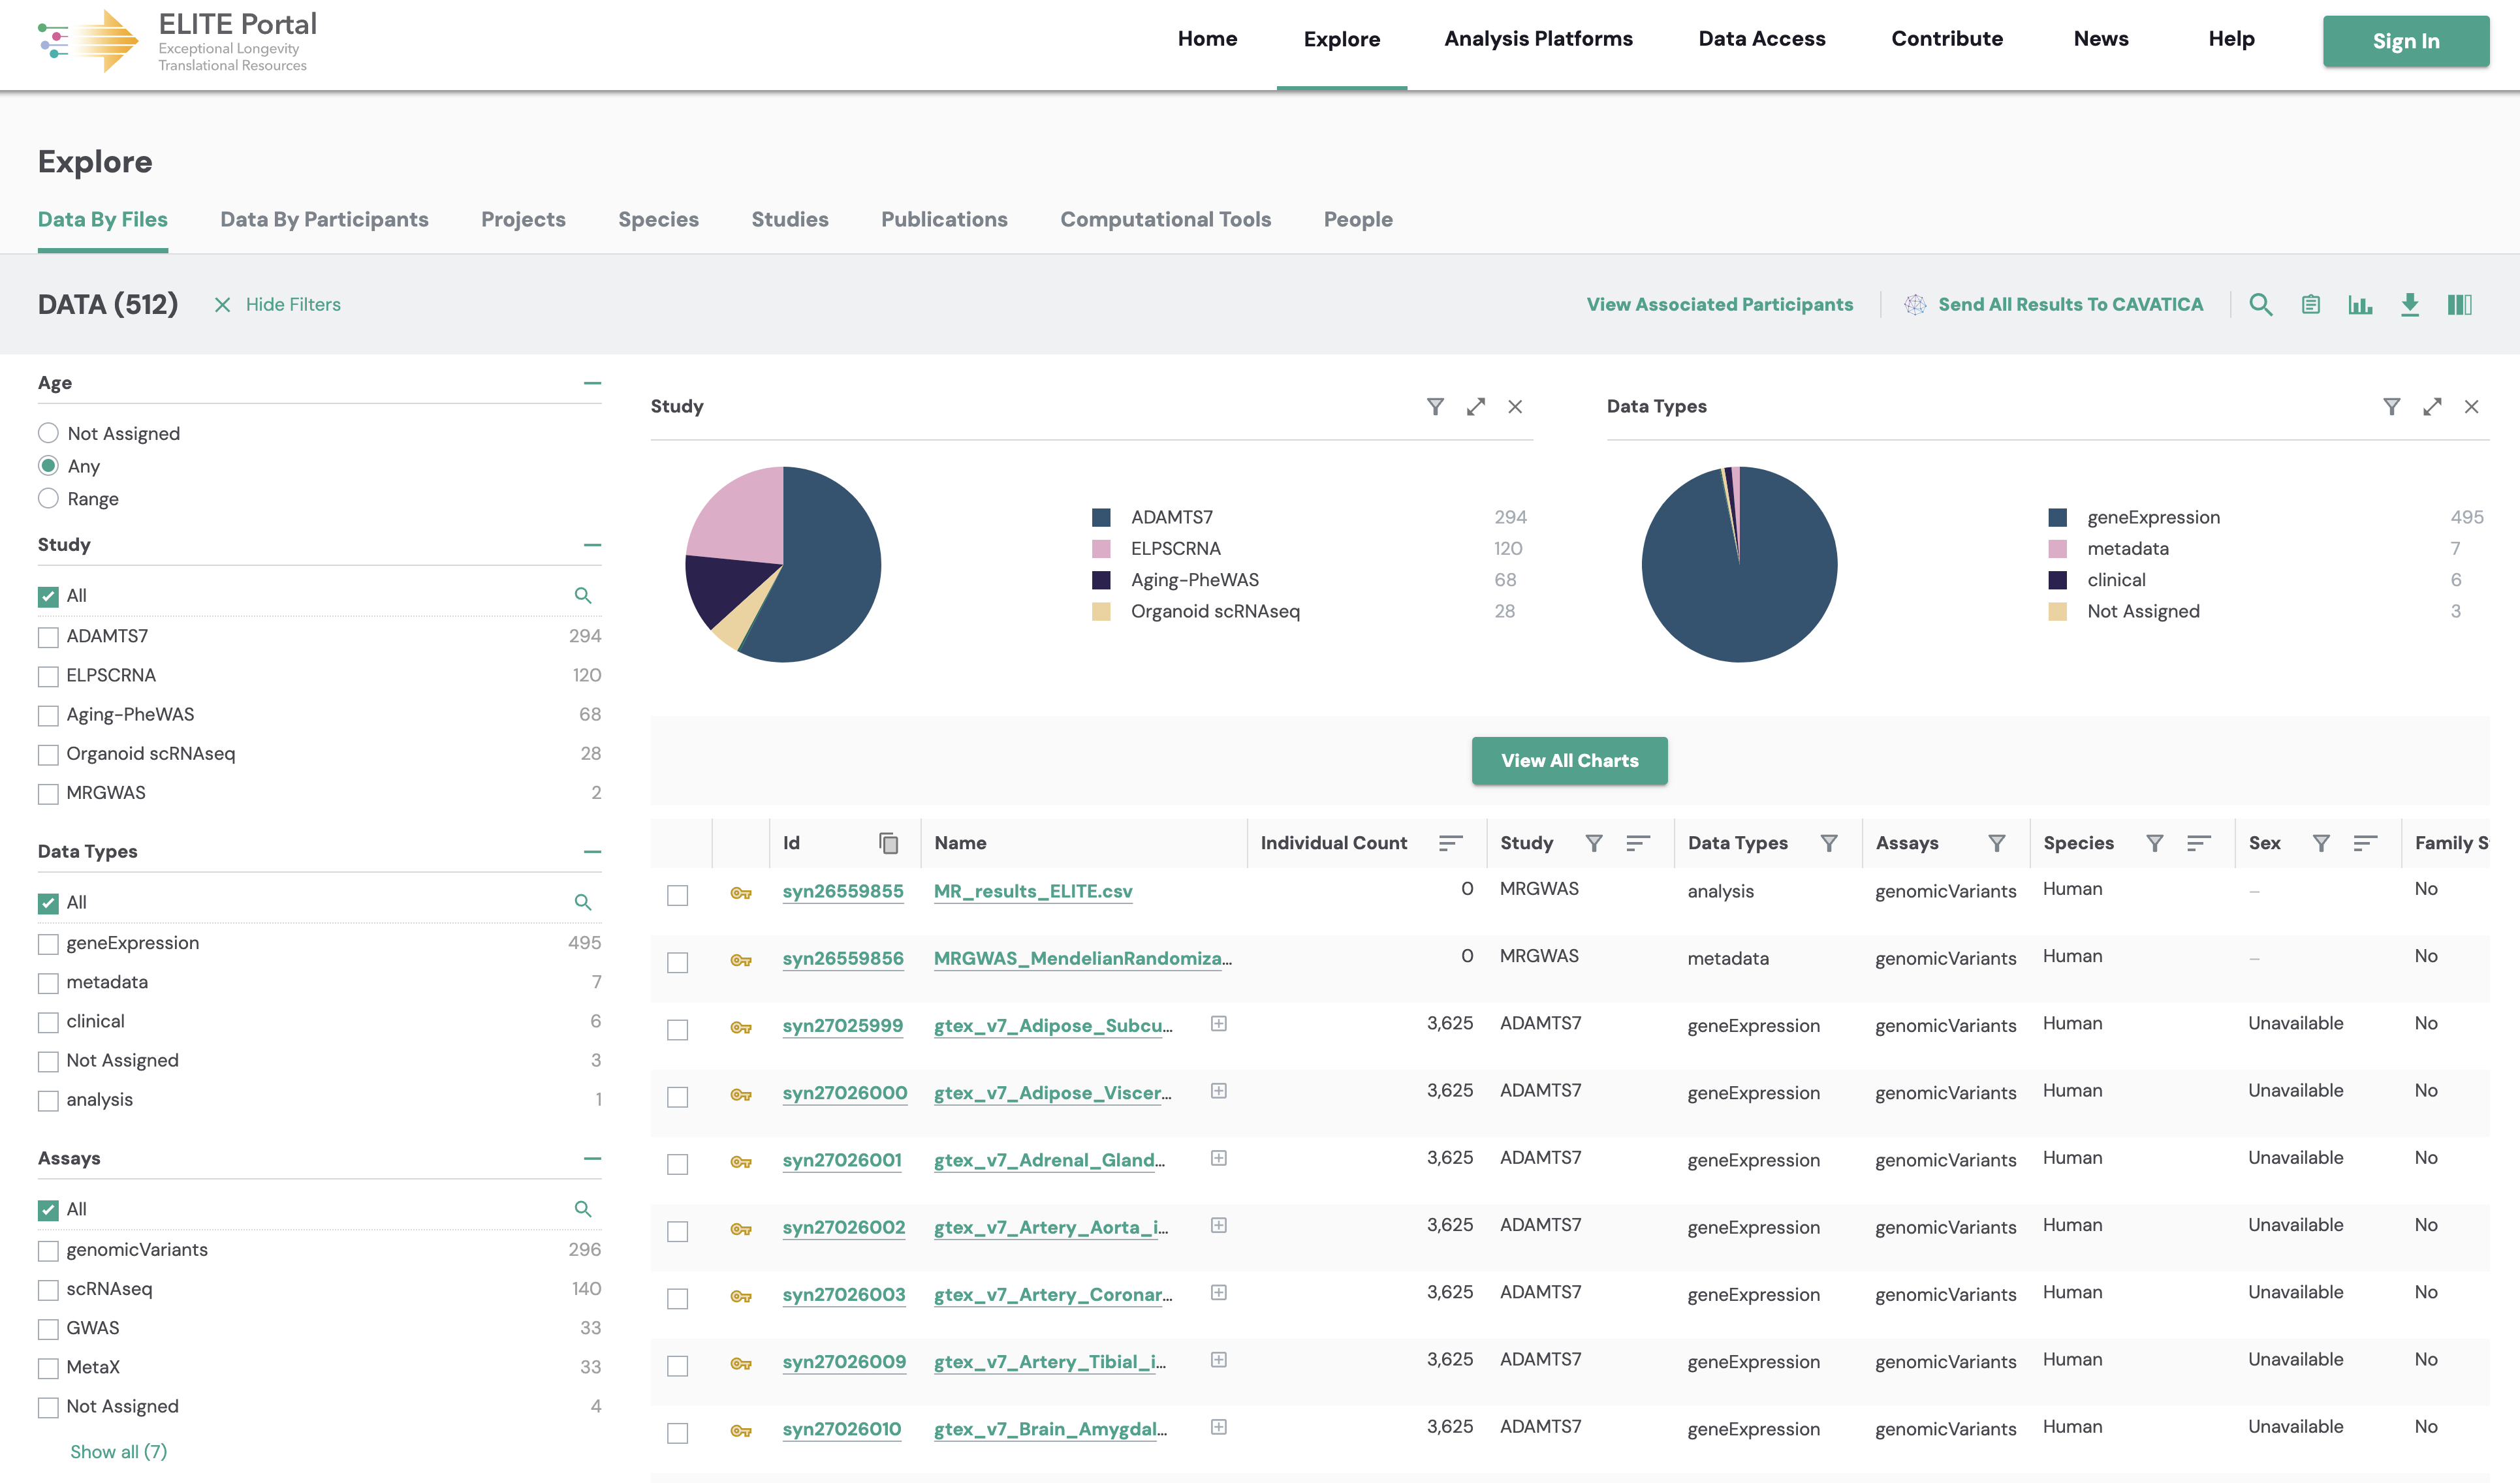
Task: Filter the Species table column
Action: (2154, 843)
